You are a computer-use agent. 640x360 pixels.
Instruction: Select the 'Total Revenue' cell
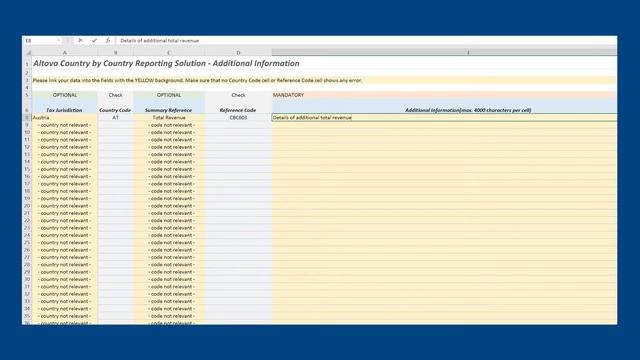pos(169,118)
